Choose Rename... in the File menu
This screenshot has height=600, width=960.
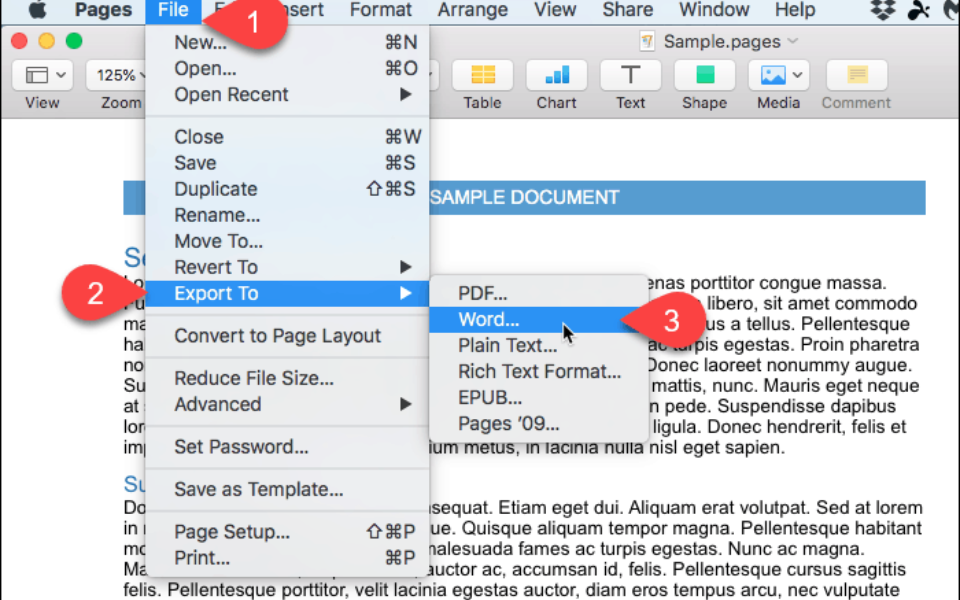pos(287,215)
